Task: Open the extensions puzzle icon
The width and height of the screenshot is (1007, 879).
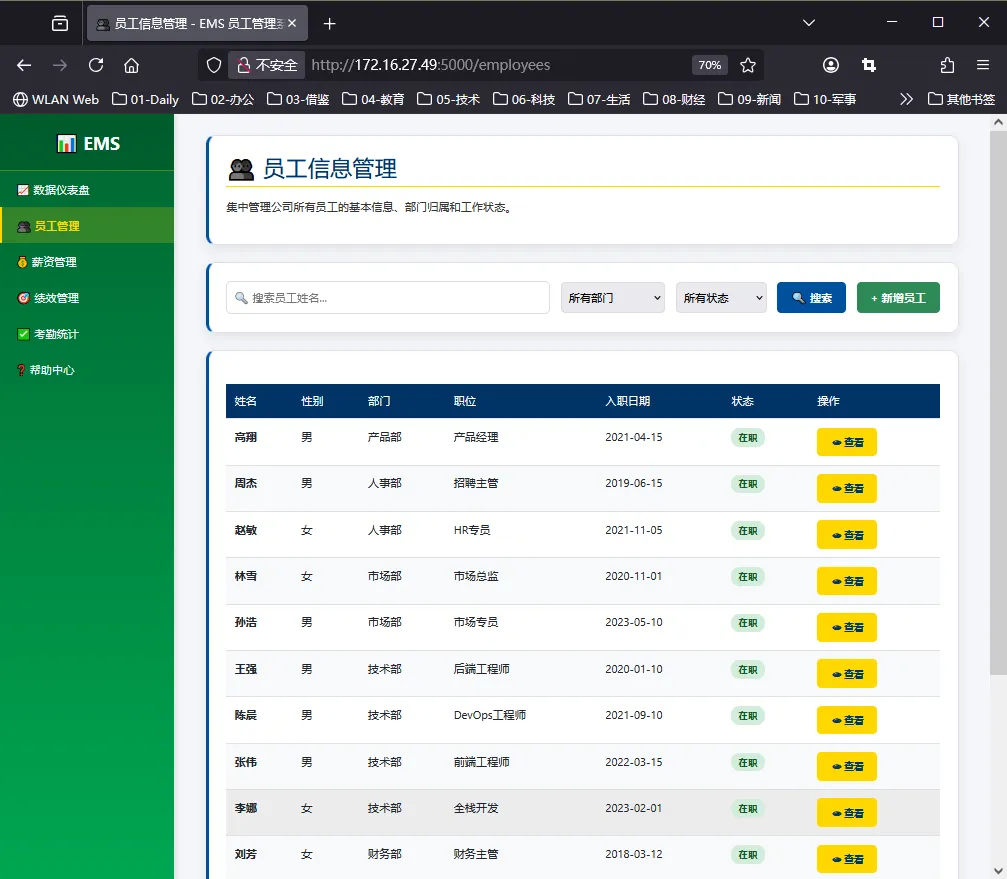Action: click(x=947, y=65)
